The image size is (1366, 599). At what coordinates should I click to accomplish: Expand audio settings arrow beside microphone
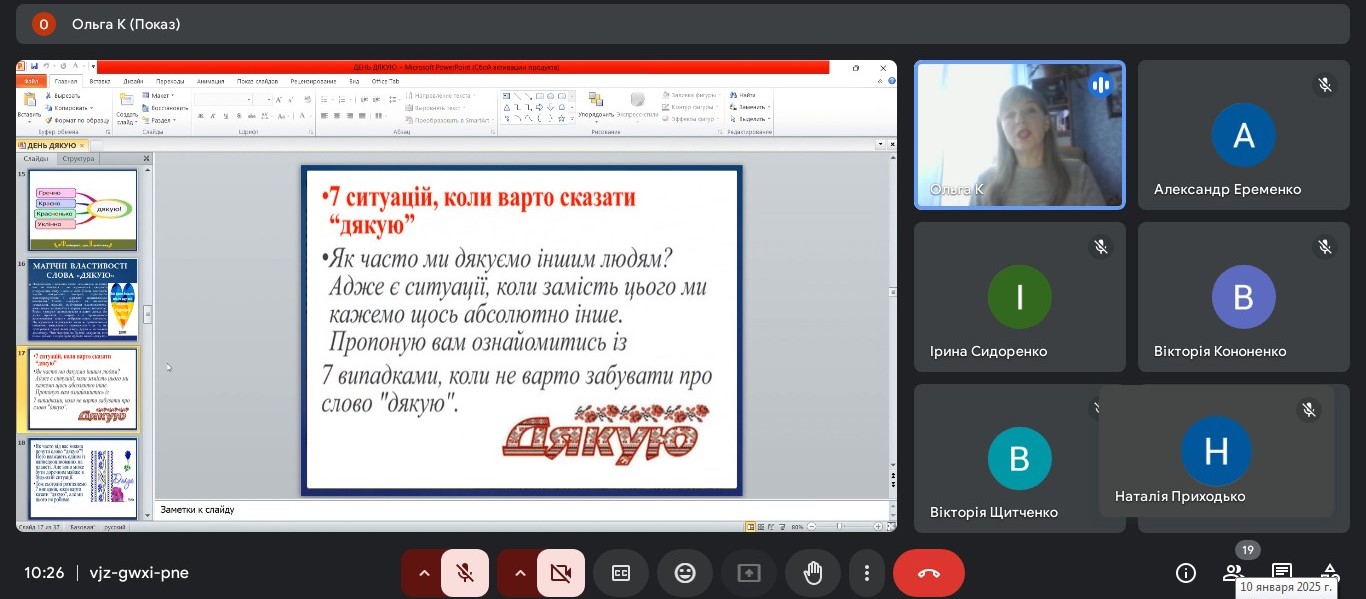pyautogui.click(x=424, y=573)
